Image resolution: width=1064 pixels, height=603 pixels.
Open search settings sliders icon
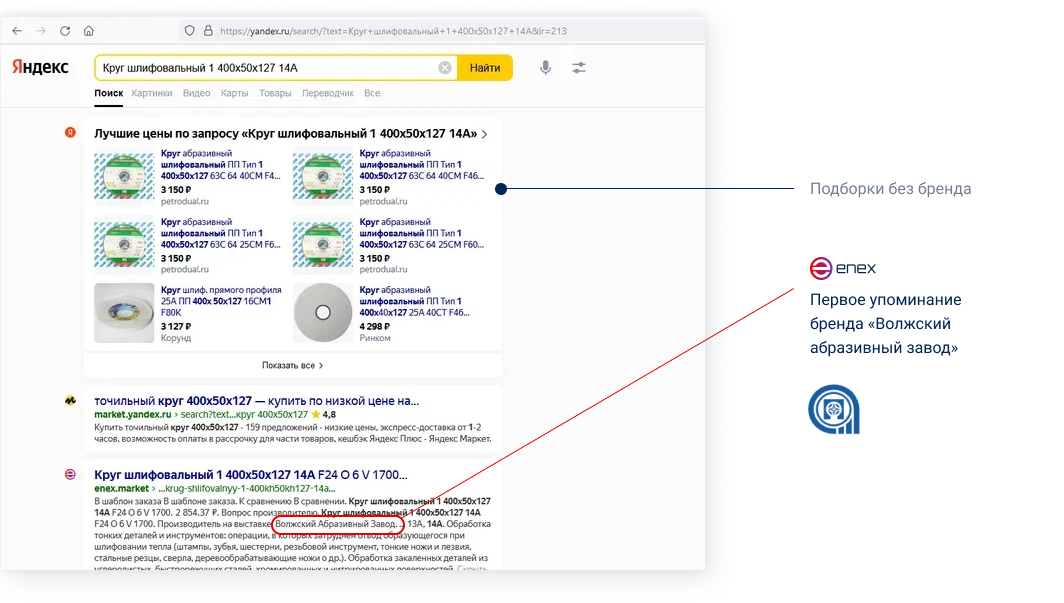(x=579, y=68)
